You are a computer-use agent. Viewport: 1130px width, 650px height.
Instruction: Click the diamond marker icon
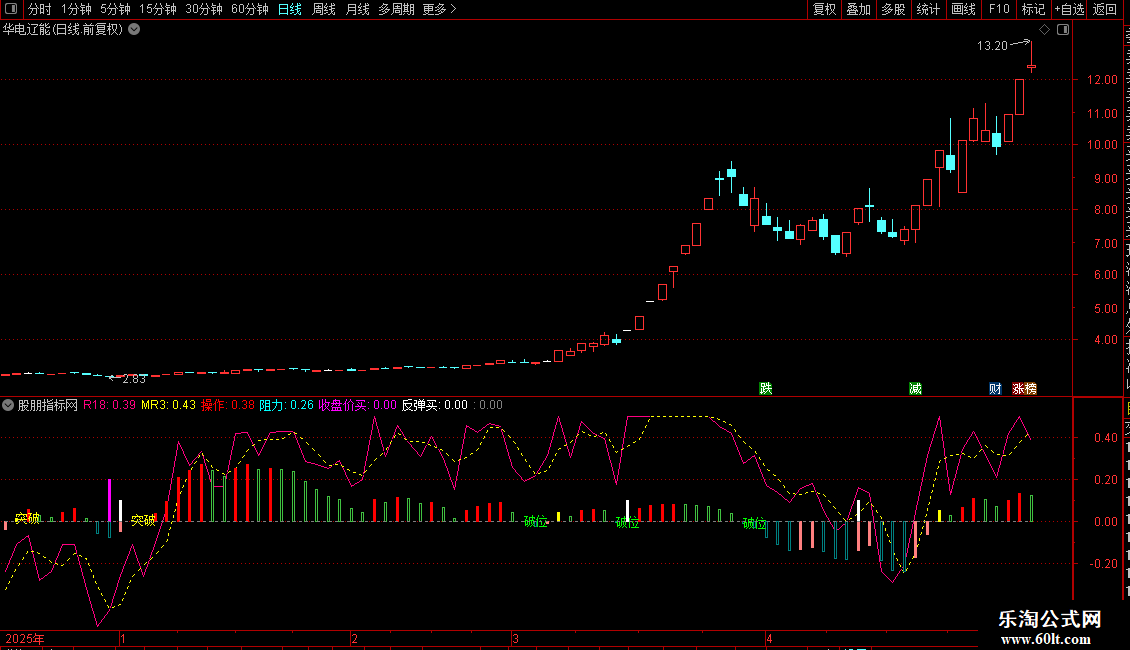[x=1044, y=30]
